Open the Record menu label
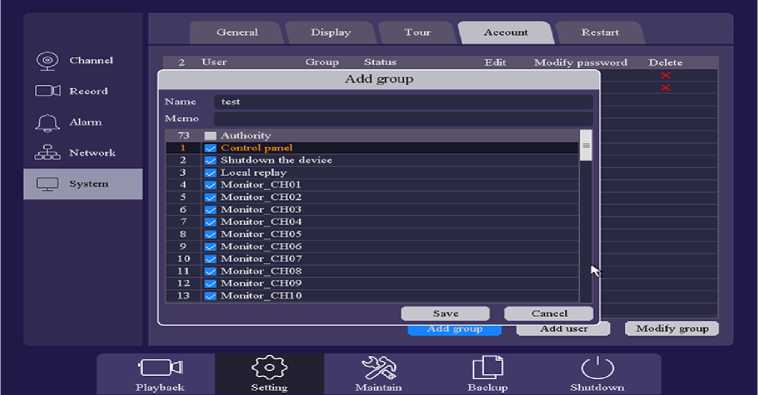The width and height of the screenshot is (758, 395). (88, 91)
